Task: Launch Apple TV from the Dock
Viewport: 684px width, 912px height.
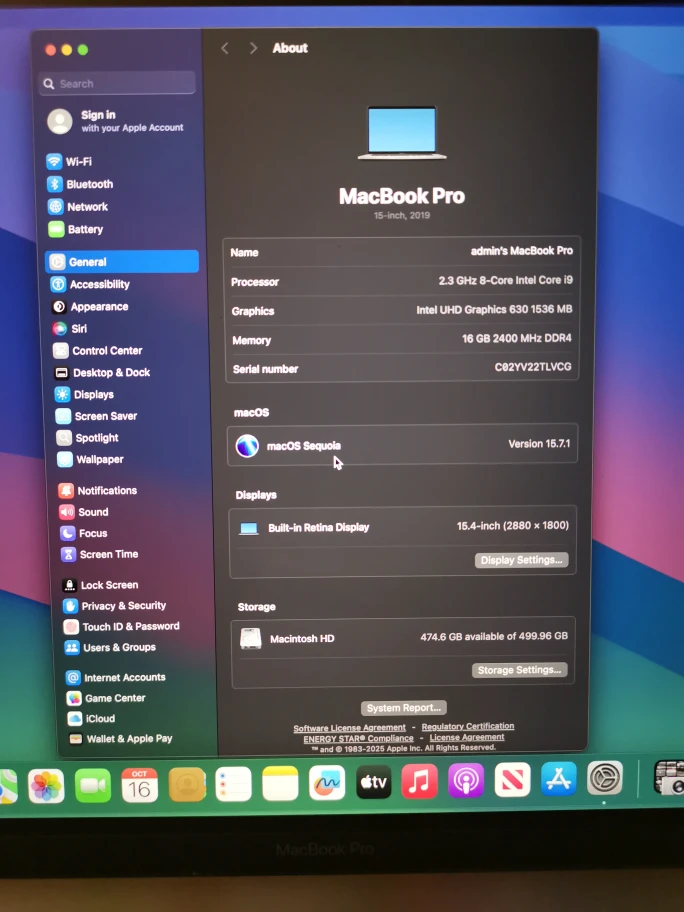Action: click(373, 782)
